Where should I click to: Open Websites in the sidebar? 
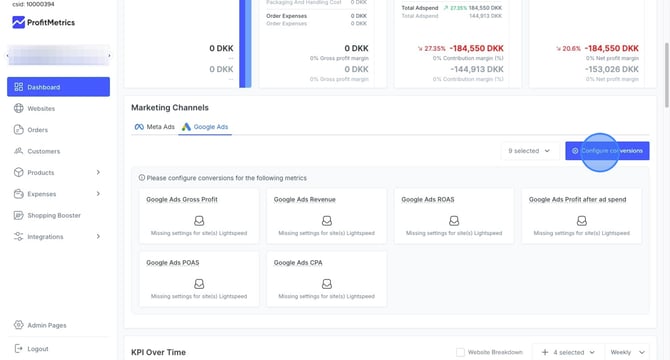click(59, 108)
